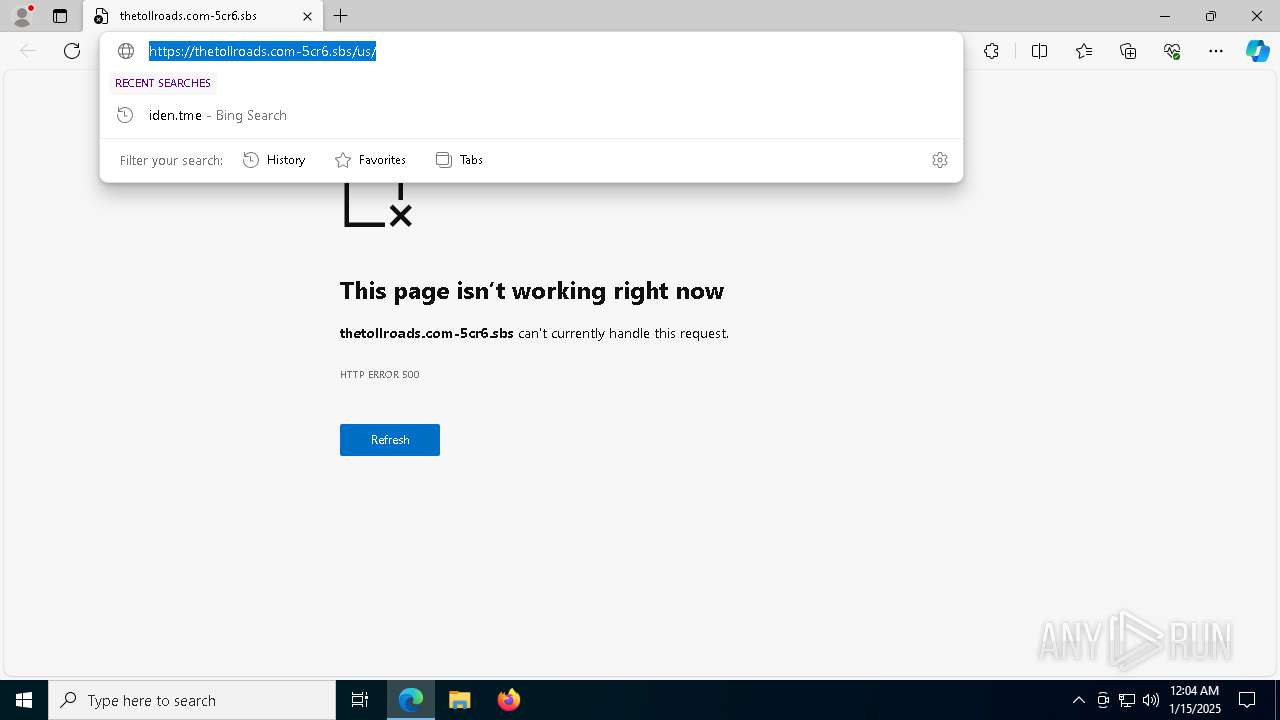The image size is (1280, 720).
Task: Click the globe icon in address bar
Action: point(126,51)
